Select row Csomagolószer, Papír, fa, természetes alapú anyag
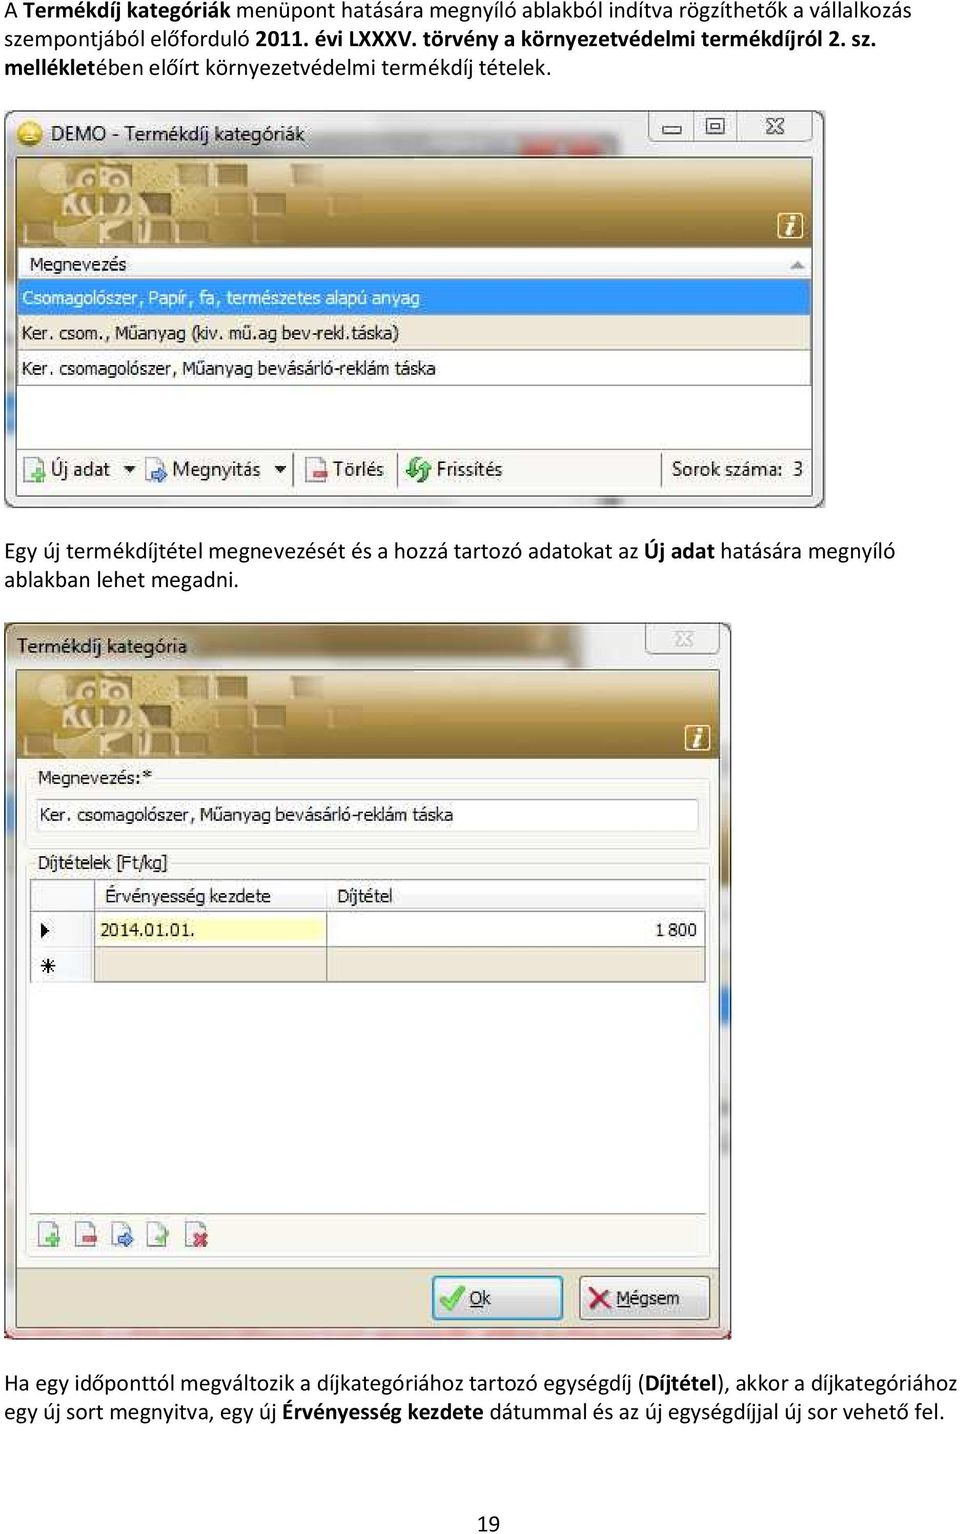 point(414,298)
